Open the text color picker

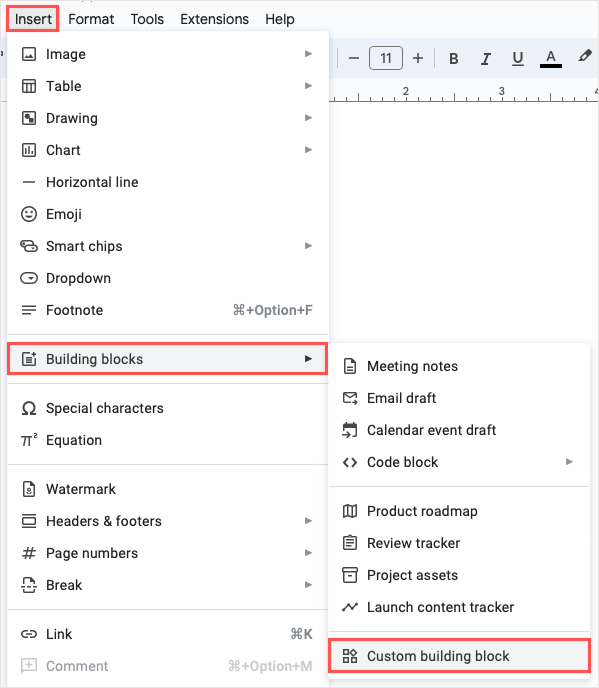click(x=551, y=58)
